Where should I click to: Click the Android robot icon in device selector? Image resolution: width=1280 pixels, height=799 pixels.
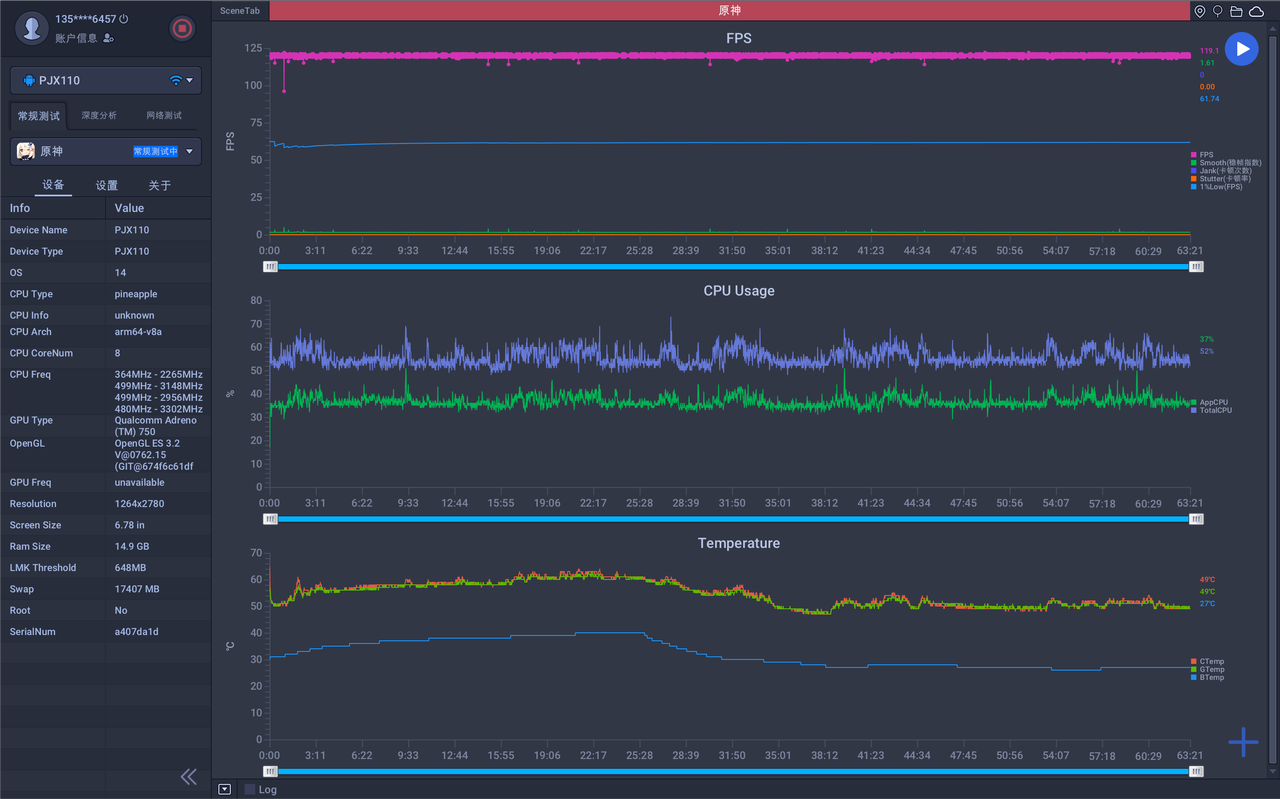click(x=29, y=80)
